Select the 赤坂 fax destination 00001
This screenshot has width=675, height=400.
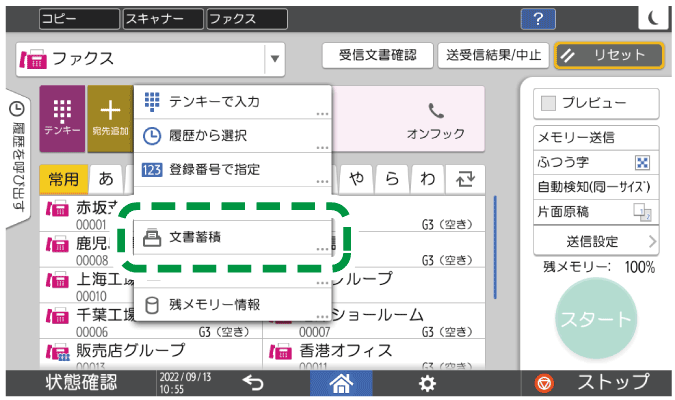(x=86, y=214)
